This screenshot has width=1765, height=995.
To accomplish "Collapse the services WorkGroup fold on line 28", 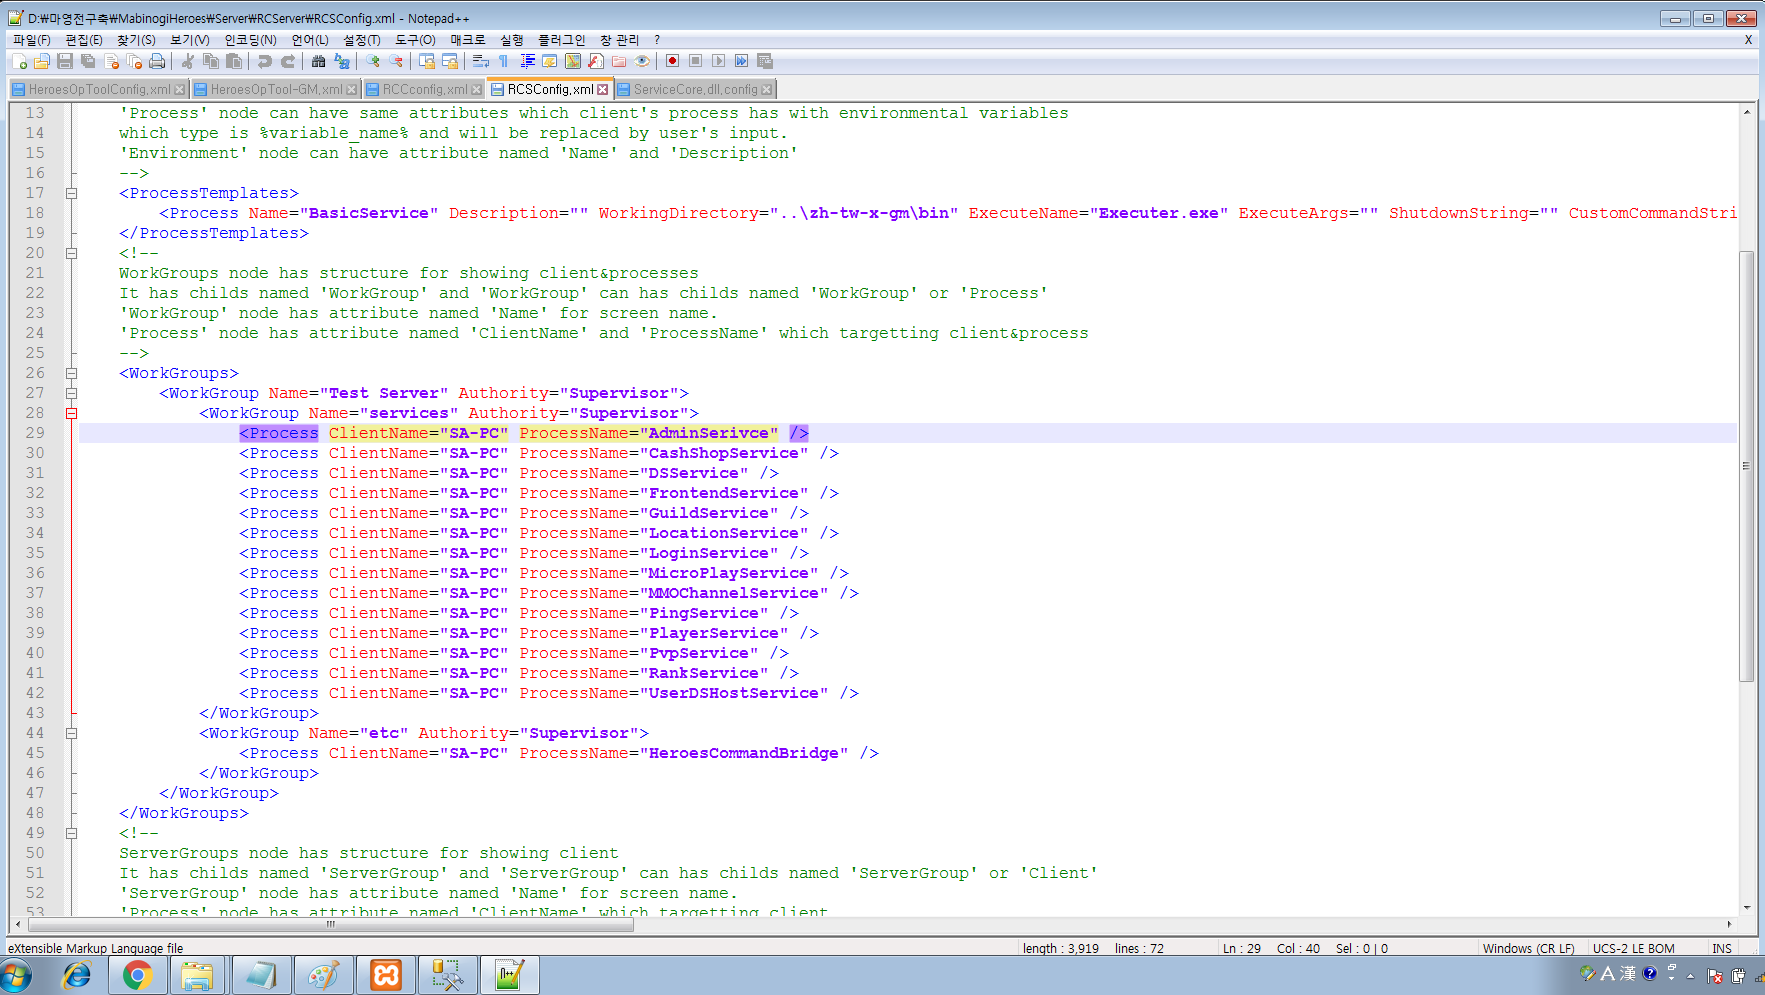I will 72,413.
